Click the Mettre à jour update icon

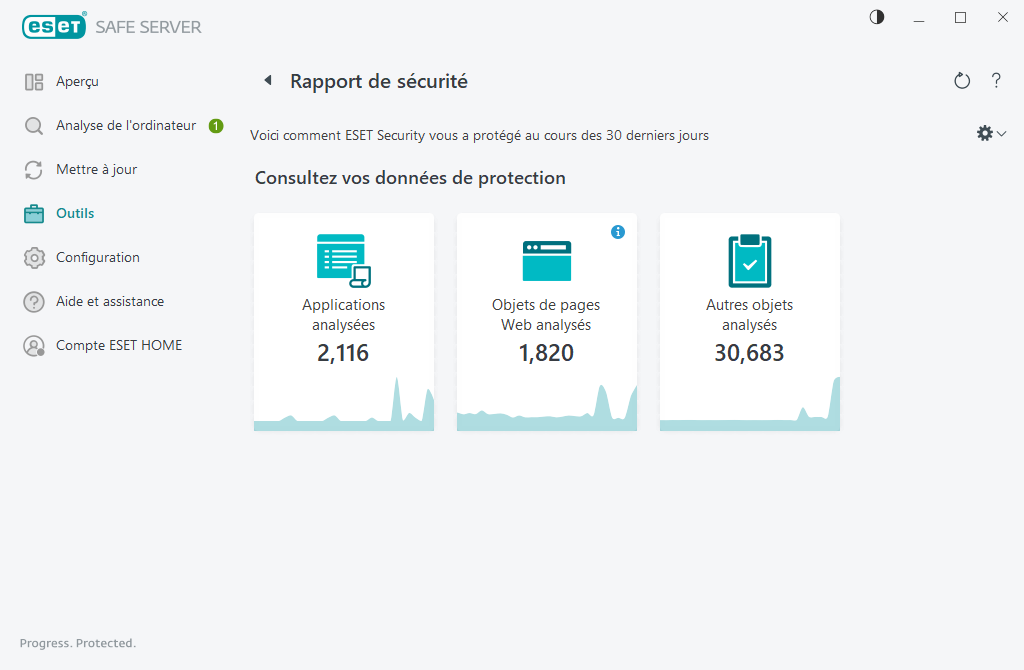[x=33, y=169]
